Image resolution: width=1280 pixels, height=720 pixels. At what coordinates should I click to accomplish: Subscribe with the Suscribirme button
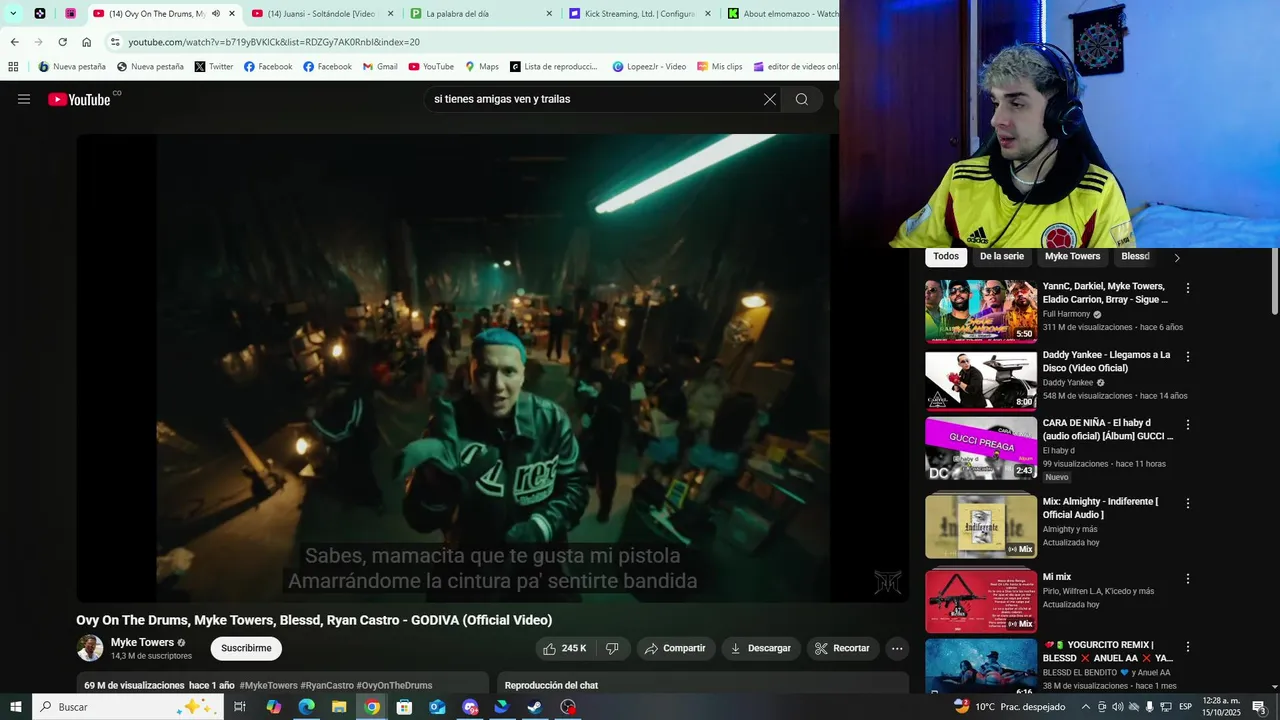click(246, 648)
